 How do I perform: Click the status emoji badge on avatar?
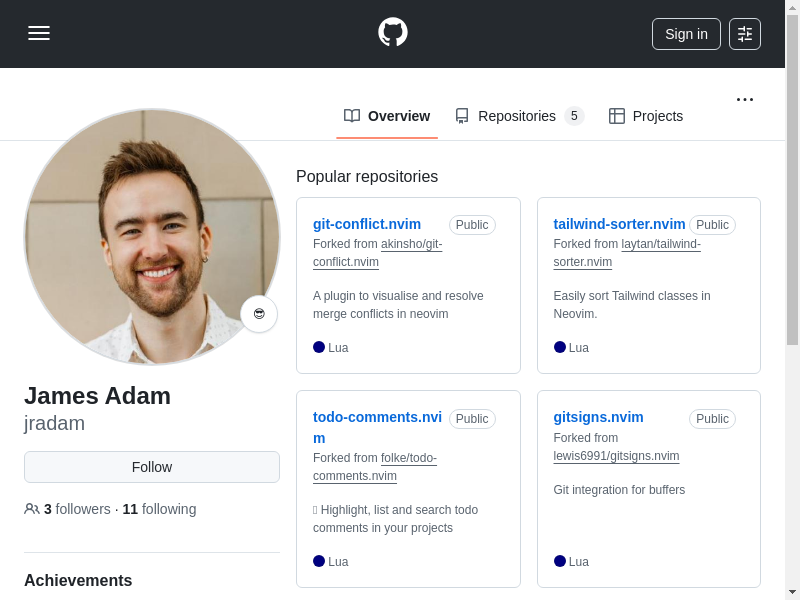click(x=259, y=314)
